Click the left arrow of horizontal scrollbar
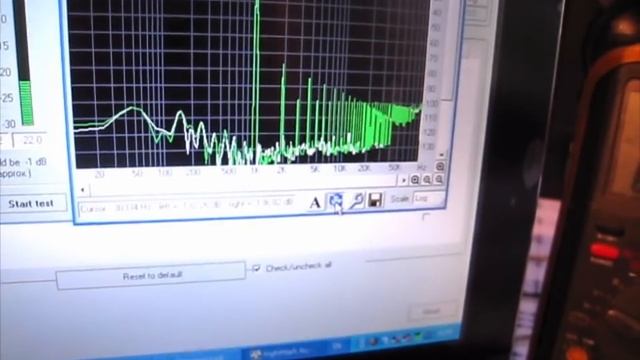 pyautogui.click(x=82, y=189)
